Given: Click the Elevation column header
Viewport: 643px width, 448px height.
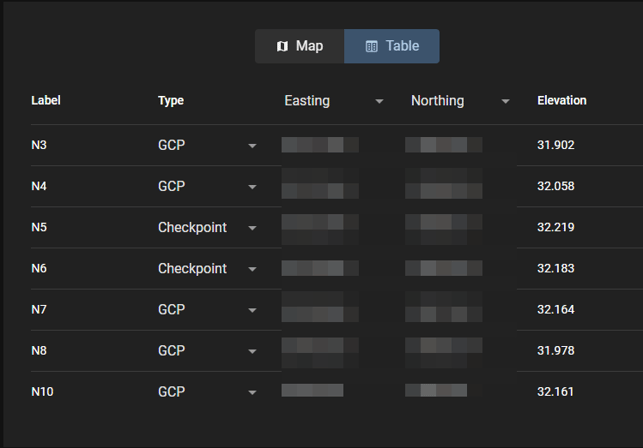Looking at the screenshot, I should [x=562, y=101].
